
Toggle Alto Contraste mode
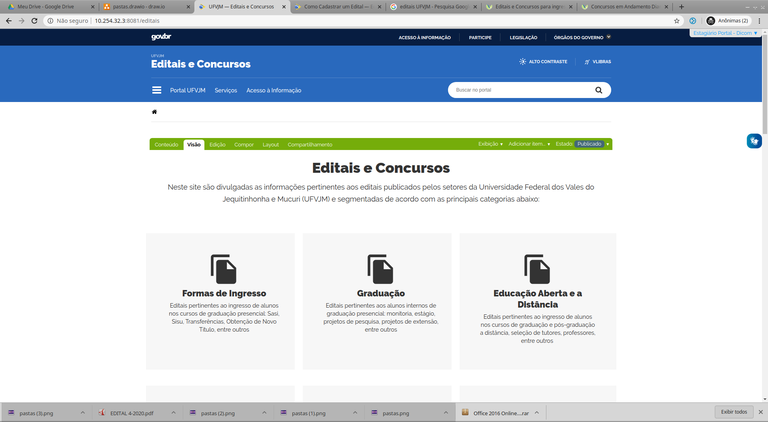coord(543,62)
